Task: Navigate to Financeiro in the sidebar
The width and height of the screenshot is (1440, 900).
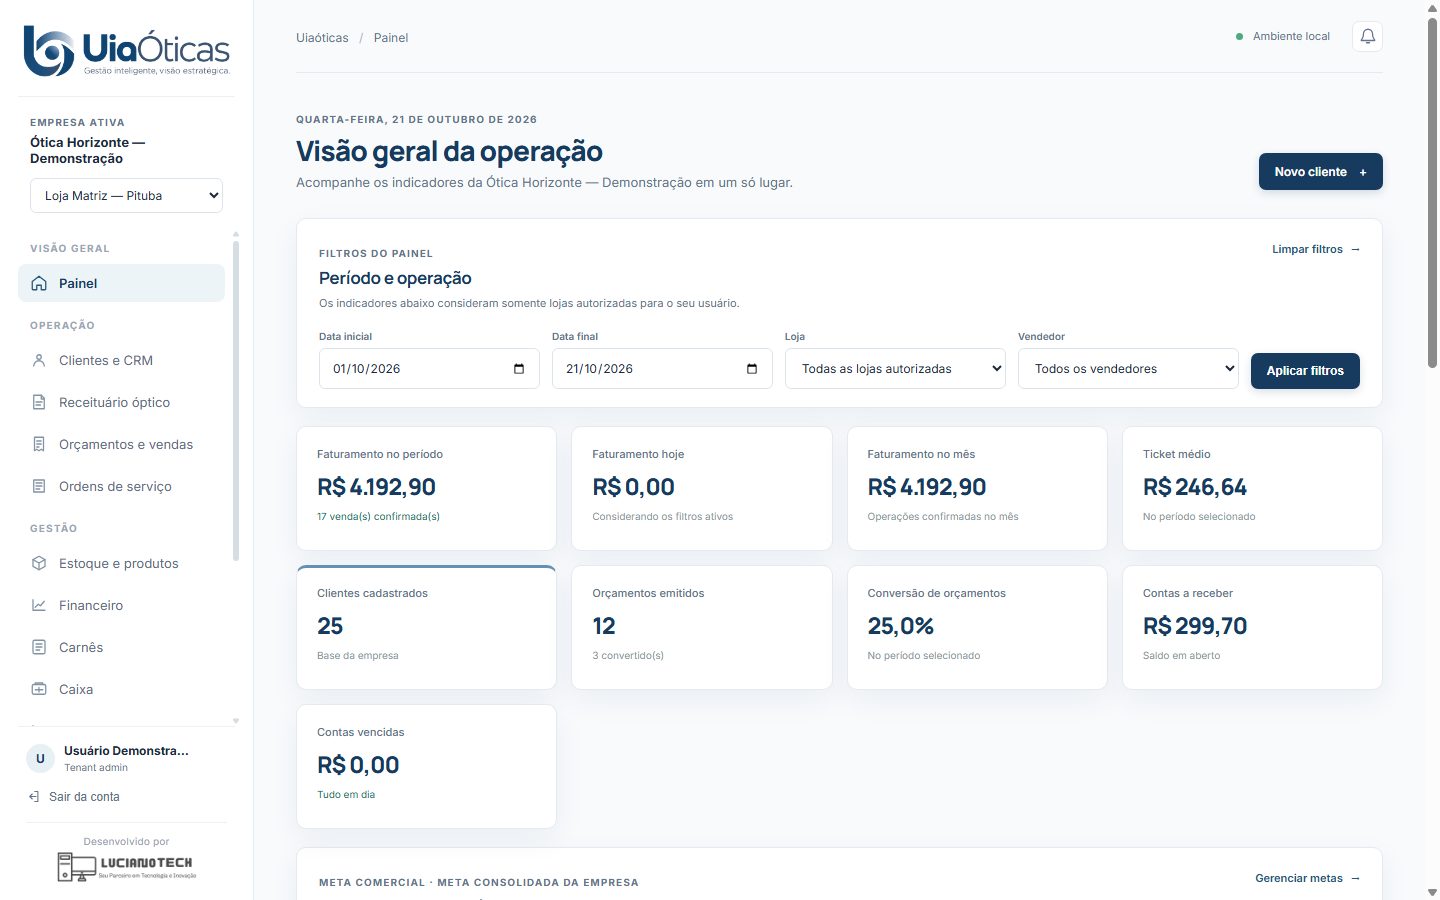Action: [121, 605]
